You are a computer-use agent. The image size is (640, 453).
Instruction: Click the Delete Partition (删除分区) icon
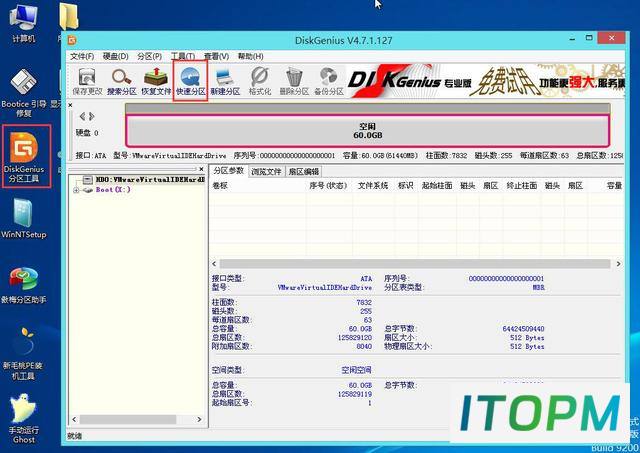pyautogui.click(x=294, y=81)
